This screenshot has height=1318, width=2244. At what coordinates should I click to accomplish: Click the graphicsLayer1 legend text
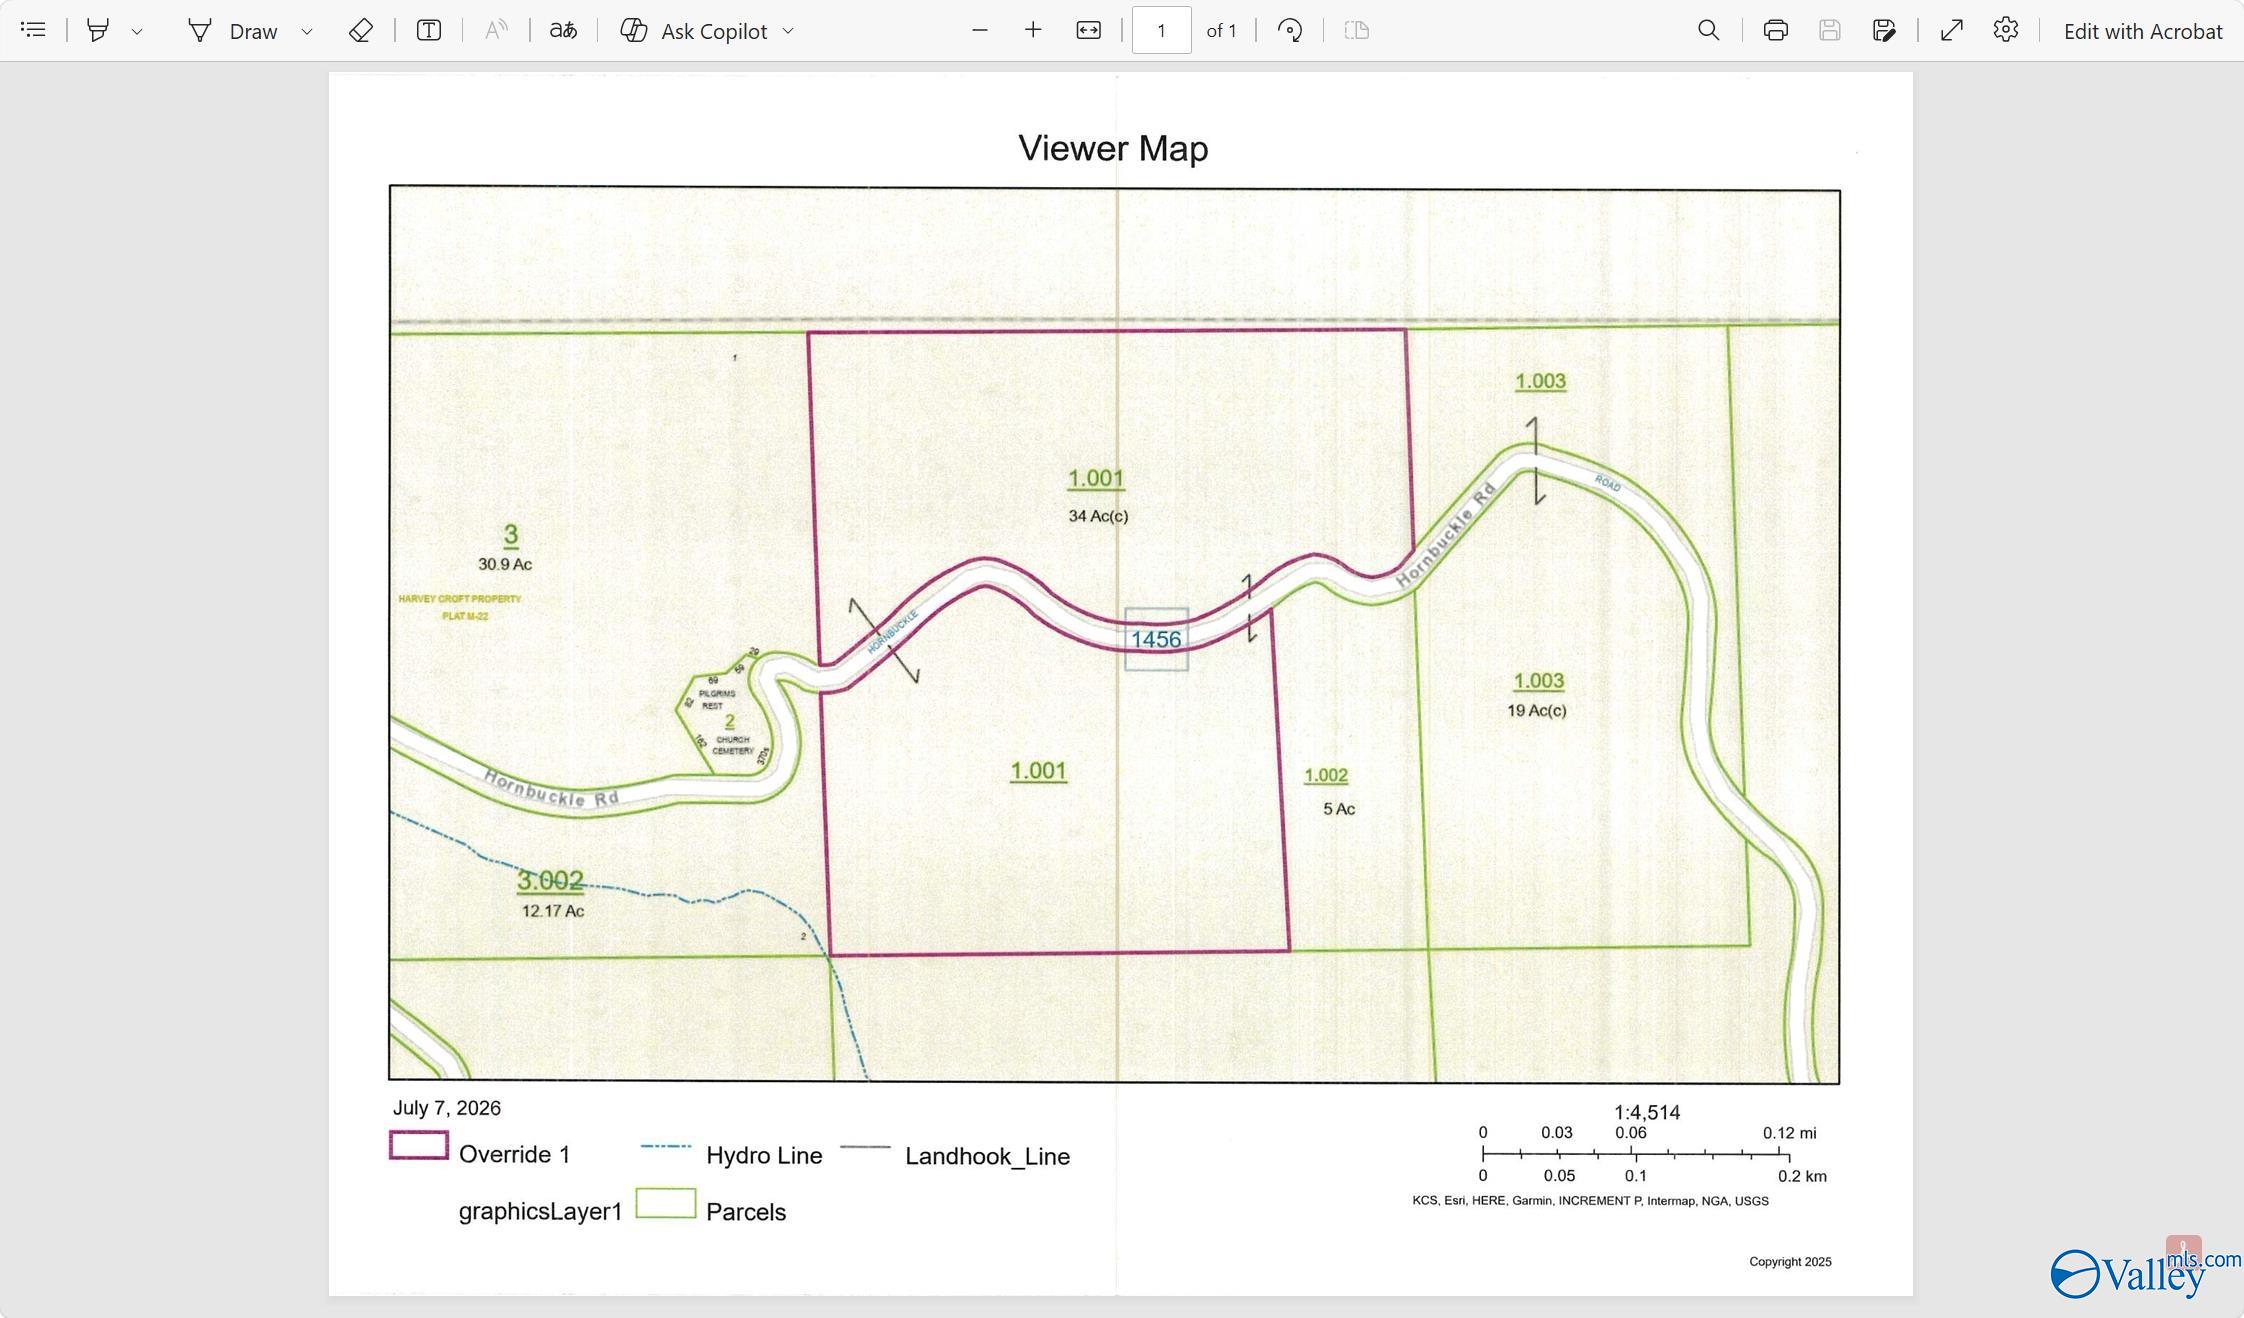pyautogui.click(x=540, y=1212)
